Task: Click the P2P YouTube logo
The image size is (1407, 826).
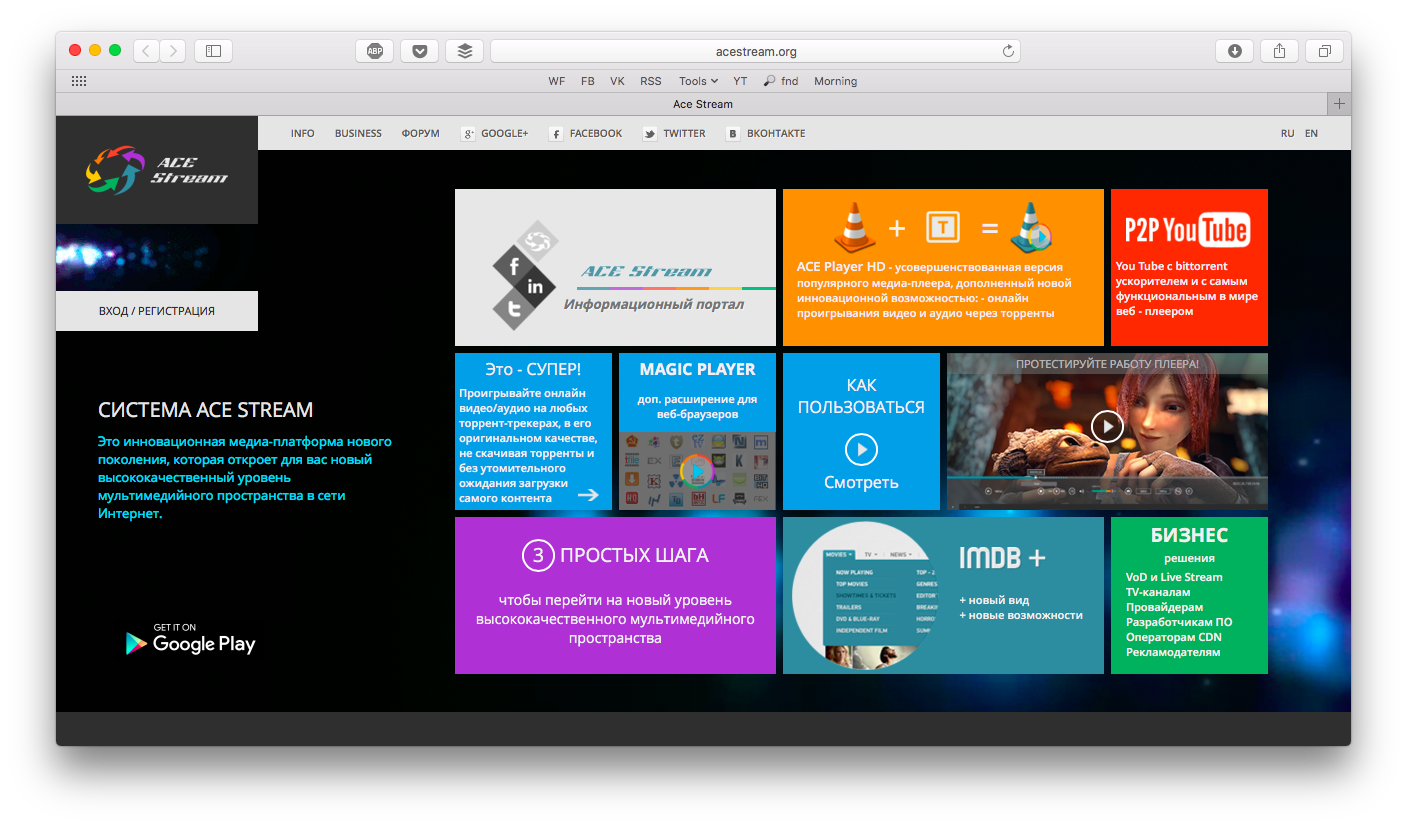Action: [1187, 231]
